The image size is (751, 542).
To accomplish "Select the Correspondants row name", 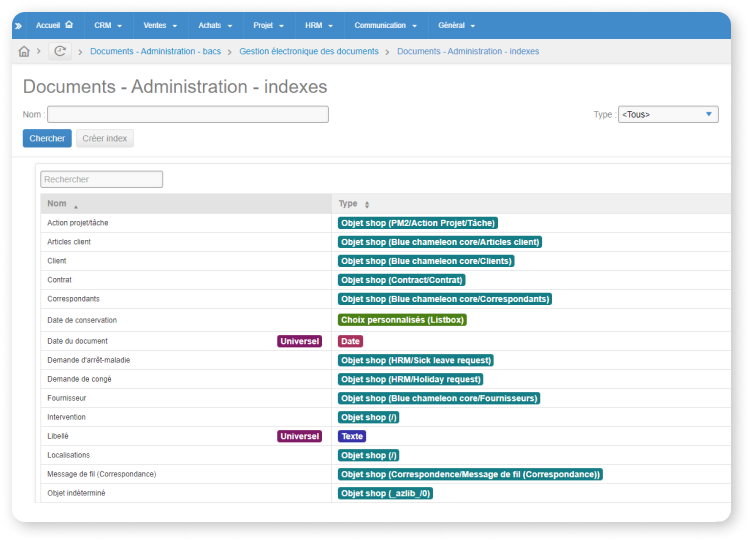I will click(73, 299).
